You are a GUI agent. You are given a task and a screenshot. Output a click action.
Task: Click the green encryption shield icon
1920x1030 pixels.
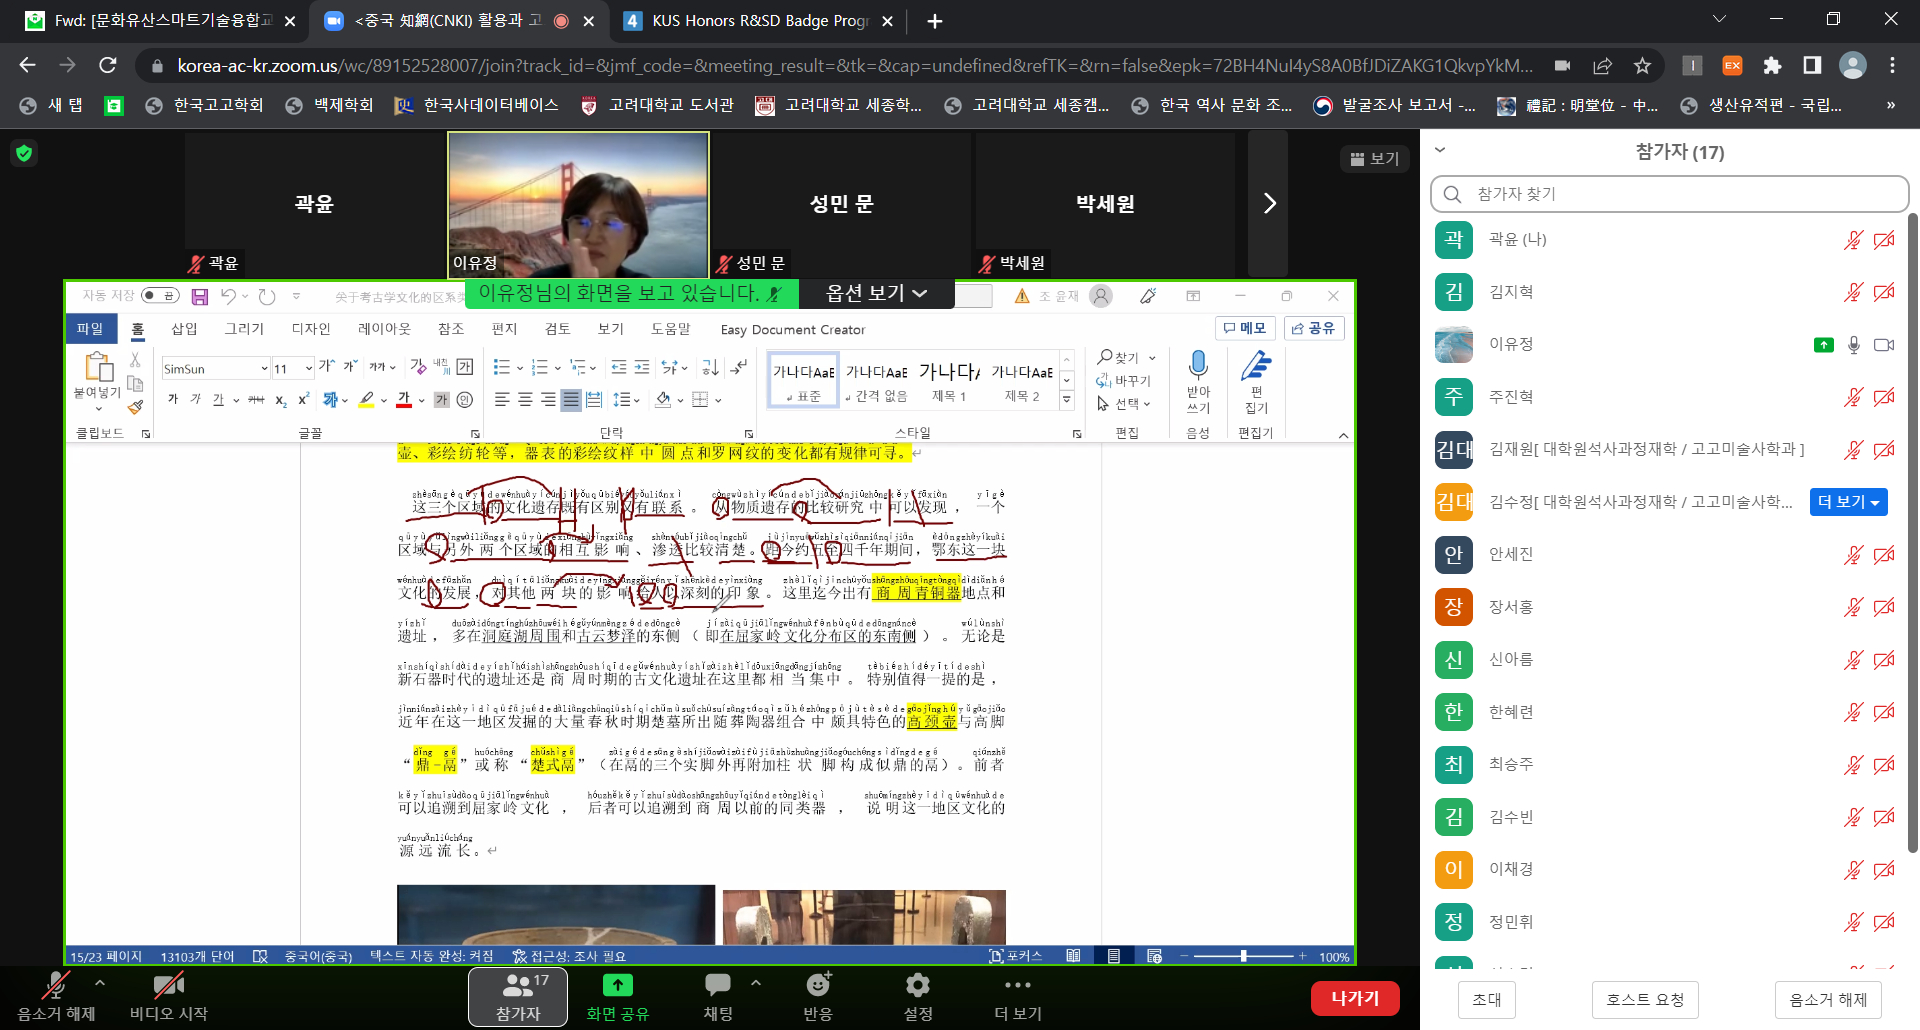pyautogui.click(x=24, y=153)
